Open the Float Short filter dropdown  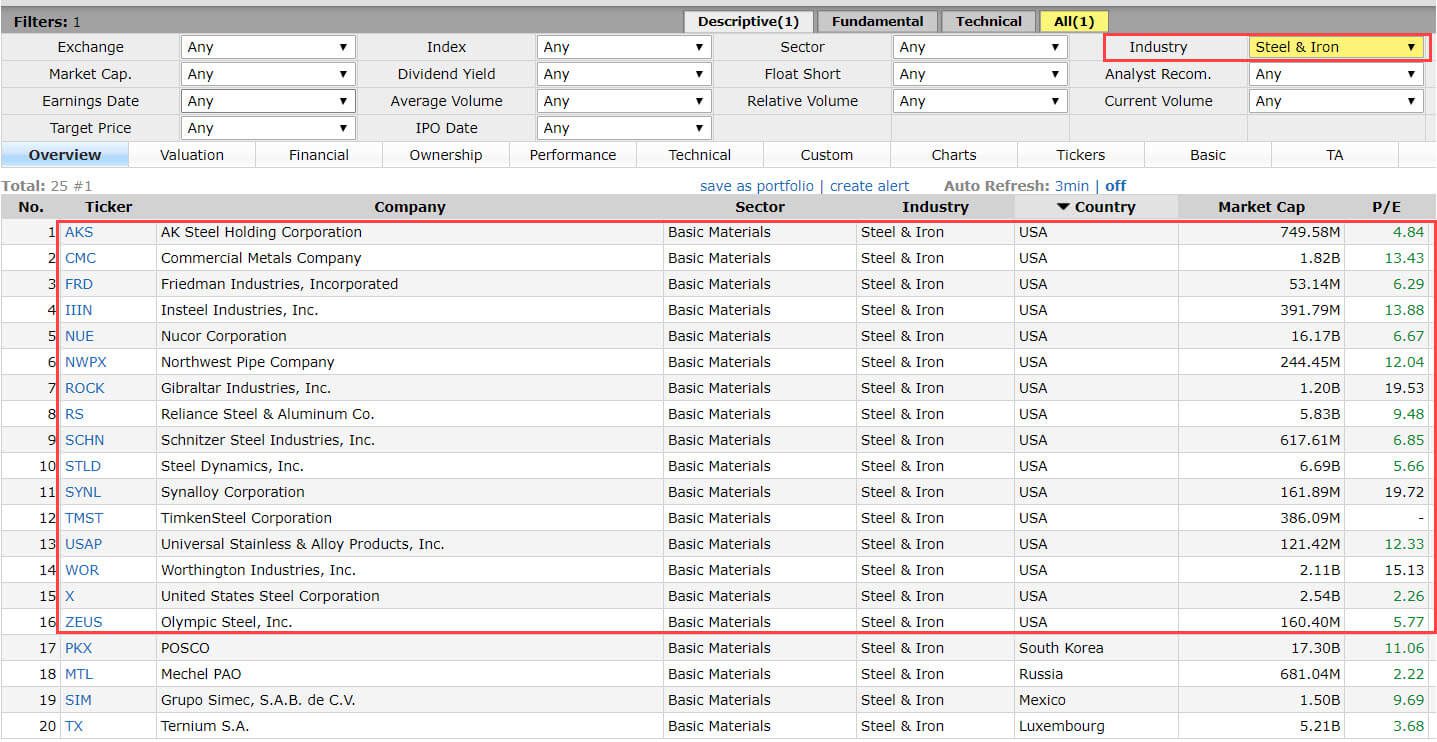pyautogui.click(x=978, y=73)
